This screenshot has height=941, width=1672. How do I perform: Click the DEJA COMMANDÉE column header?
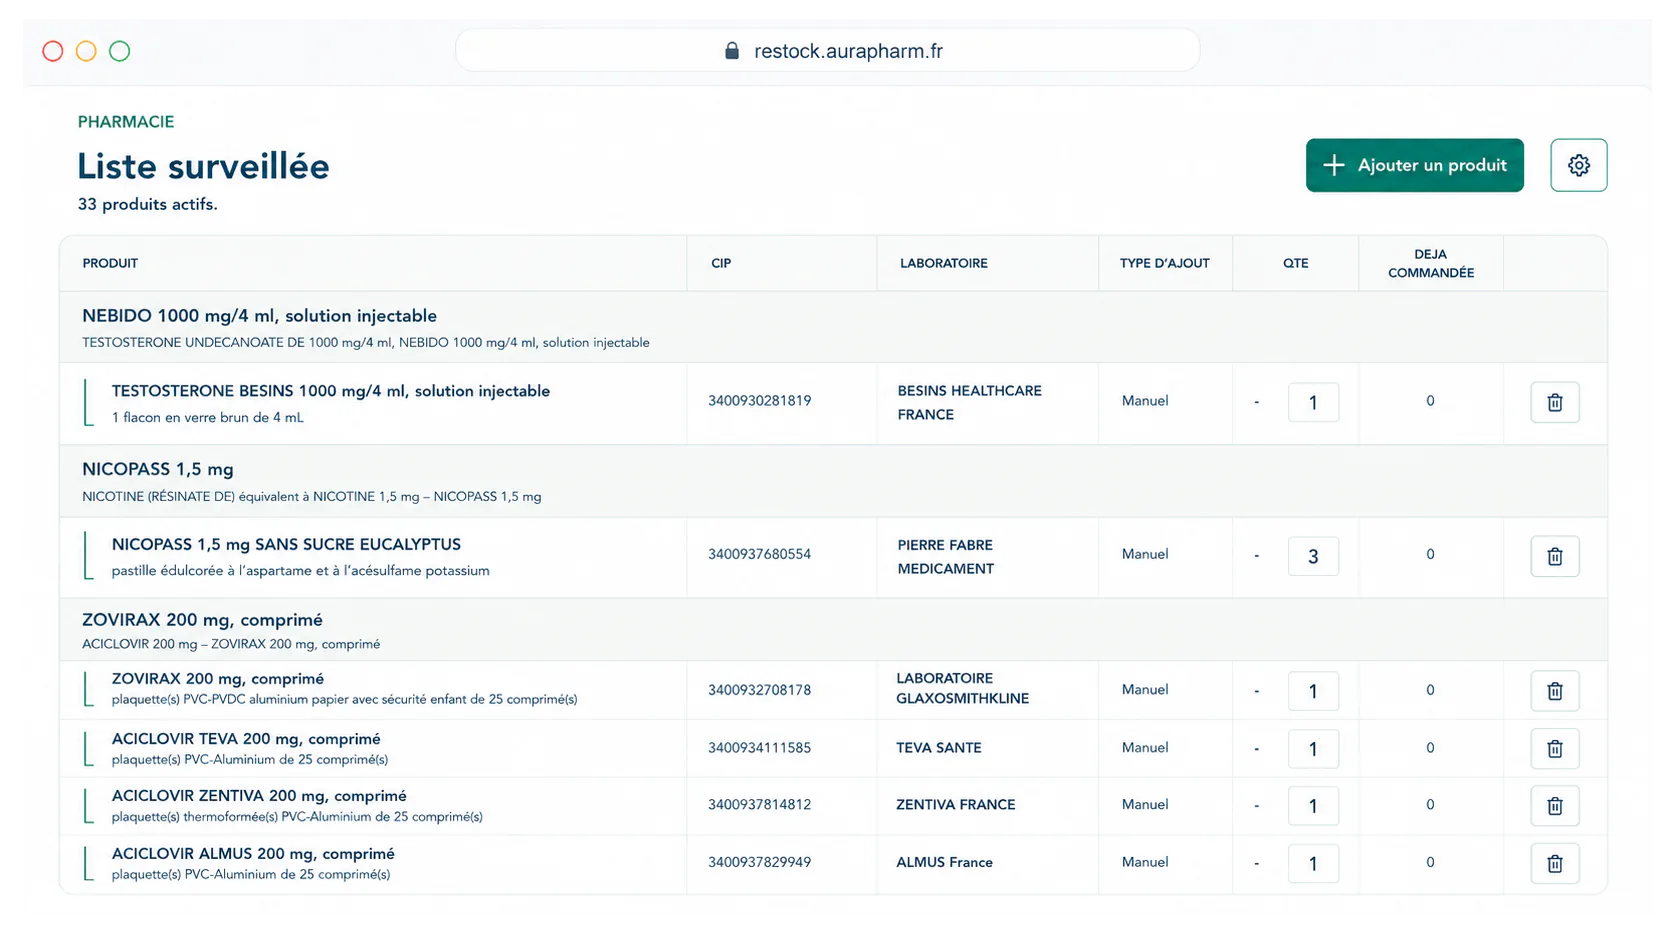tap(1430, 263)
